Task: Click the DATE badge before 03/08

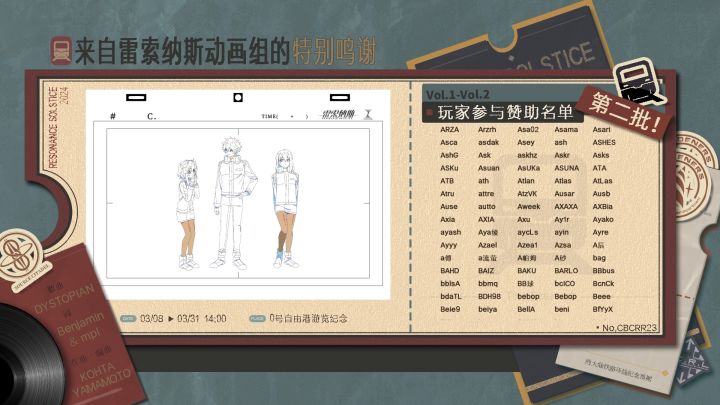Action: coord(128,318)
